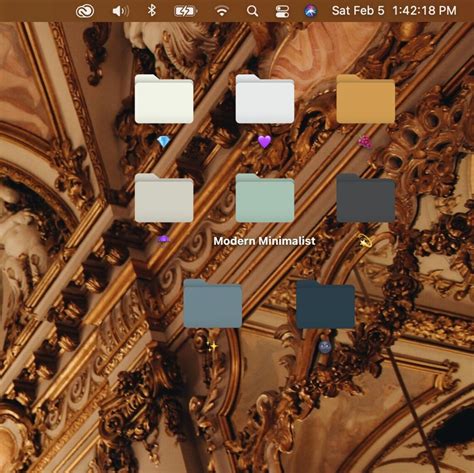This screenshot has height=473, width=474.
Task: Select the charcoal gray folder
Action: pyautogui.click(x=366, y=198)
